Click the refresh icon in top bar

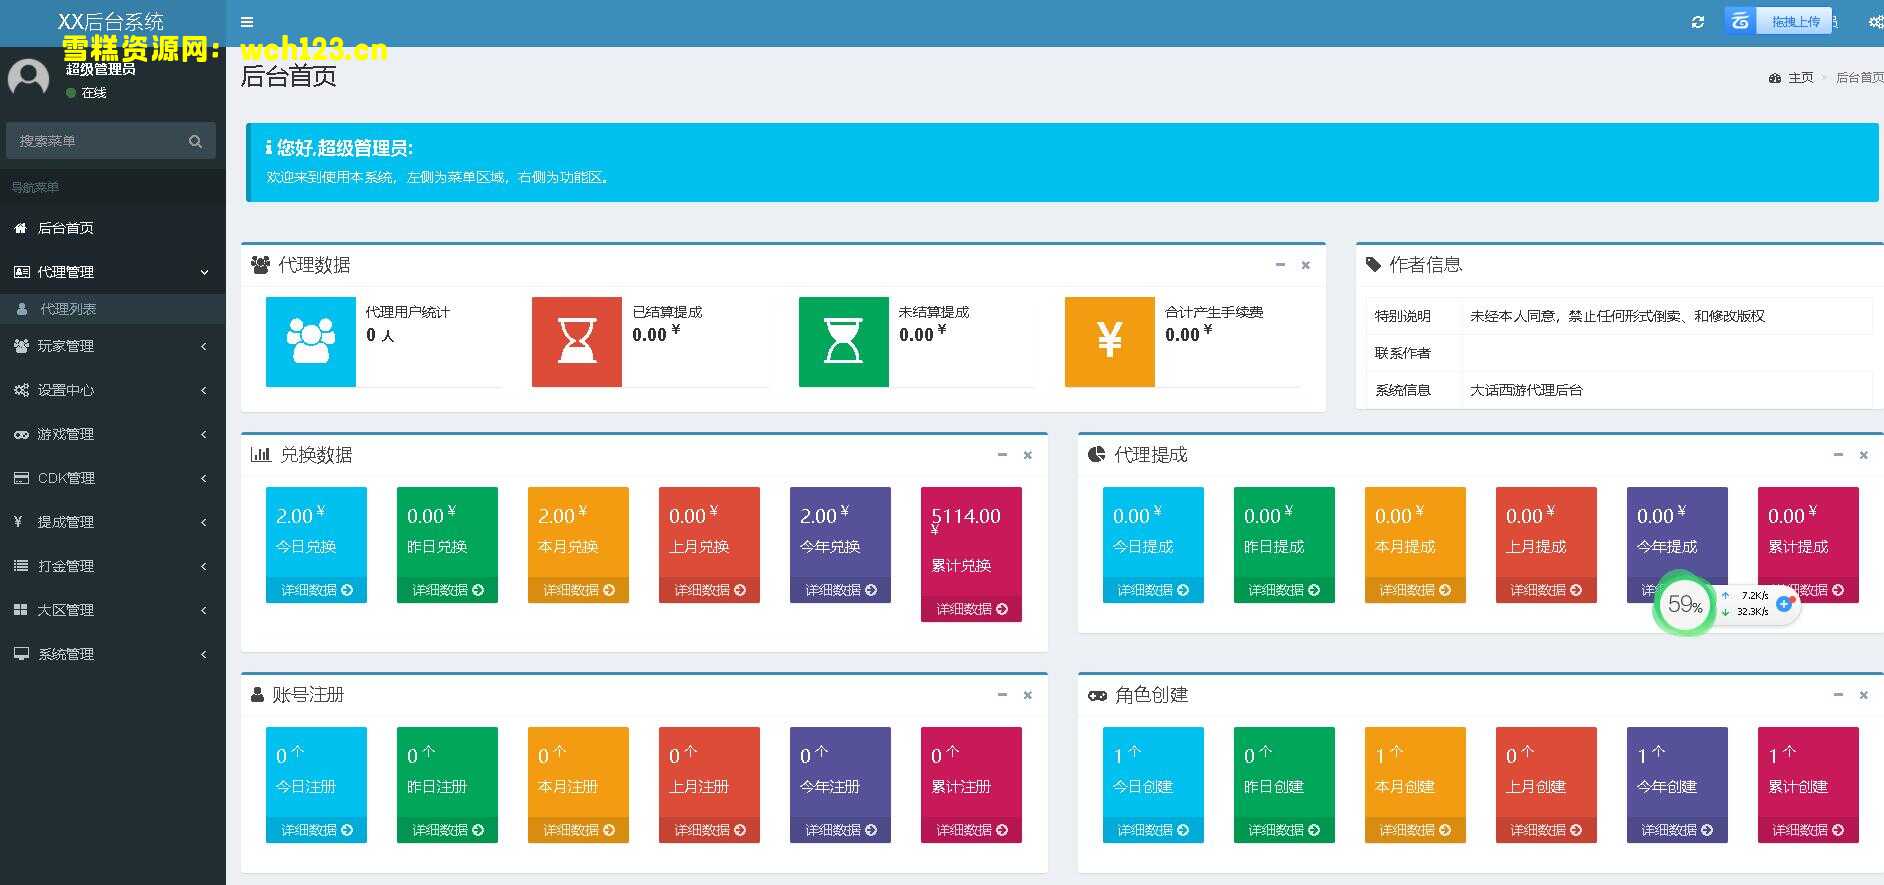tap(1697, 22)
